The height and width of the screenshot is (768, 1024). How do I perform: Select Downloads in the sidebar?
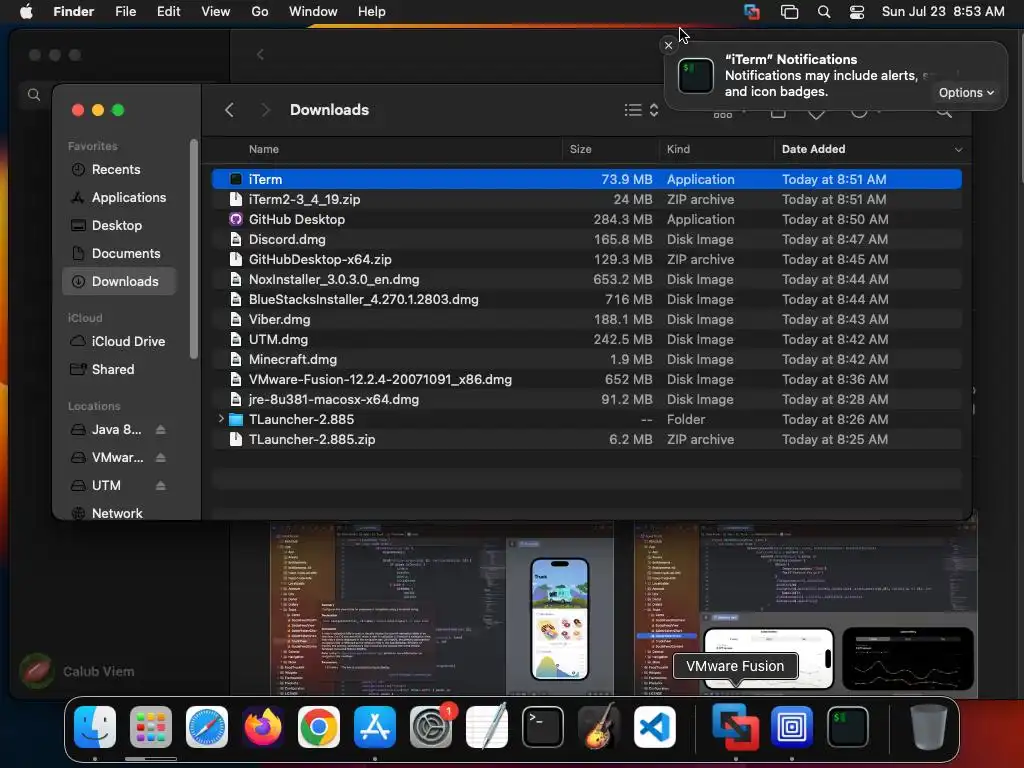(x=119, y=281)
